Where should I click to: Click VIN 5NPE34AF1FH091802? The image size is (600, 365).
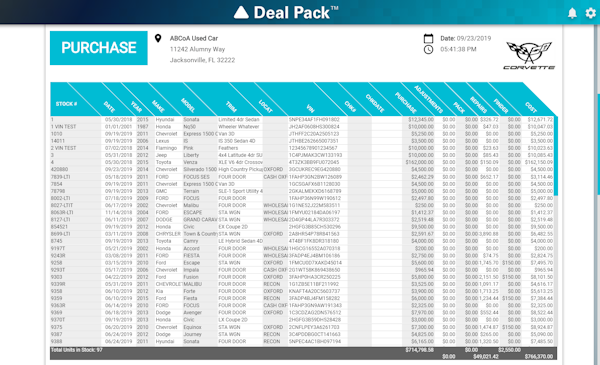pyautogui.click(x=314, y=119)
